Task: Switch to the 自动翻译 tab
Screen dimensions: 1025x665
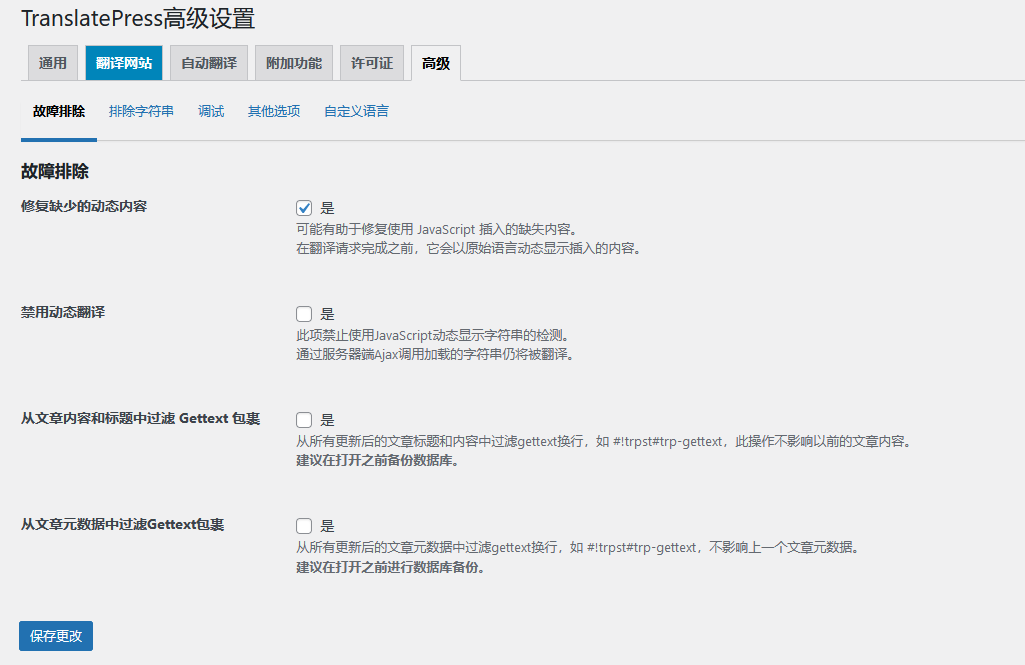Action: 208,62
